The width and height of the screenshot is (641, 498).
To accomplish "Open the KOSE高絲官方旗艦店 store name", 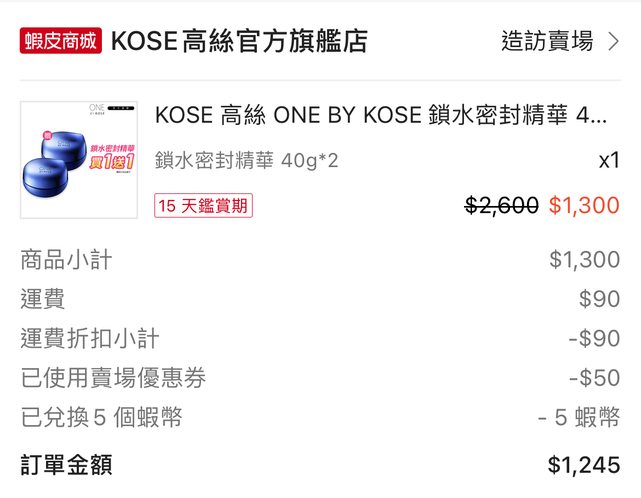I will [239, 41].
